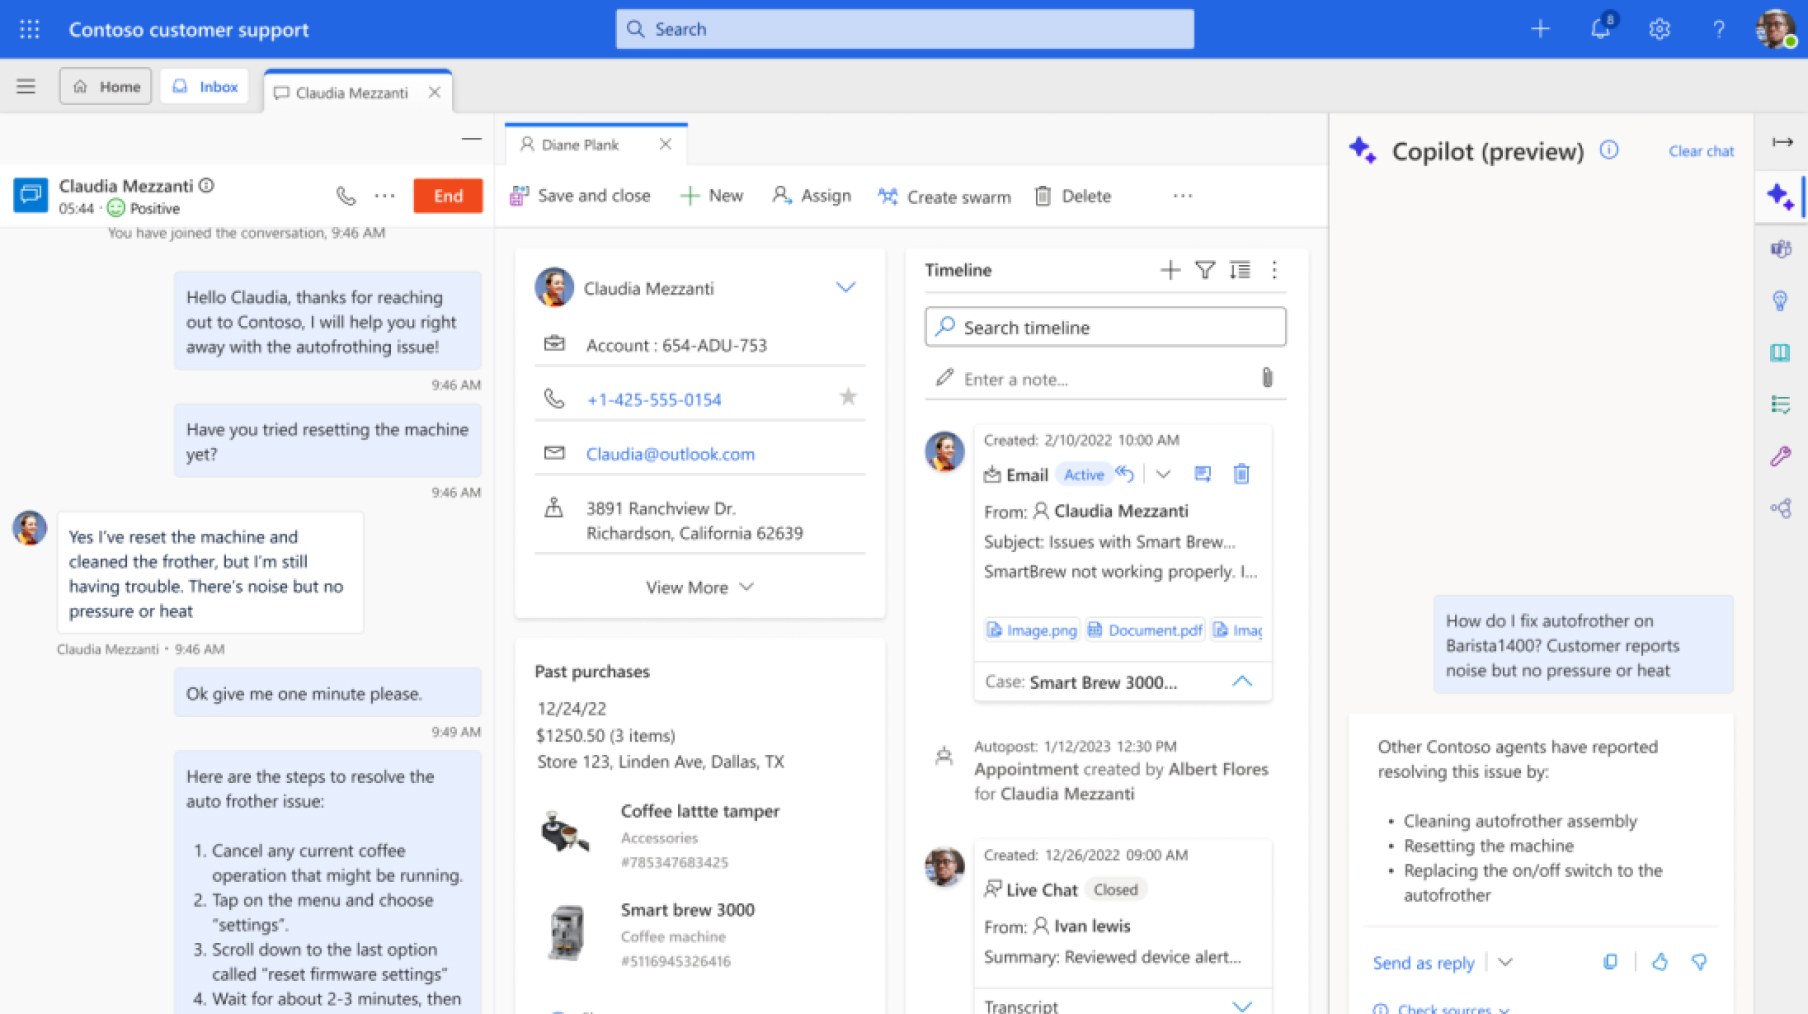Open the Send as reply dropdown arrow
The width and height of the screenshot is (1808, 1014).
[x=1506, y=962]
